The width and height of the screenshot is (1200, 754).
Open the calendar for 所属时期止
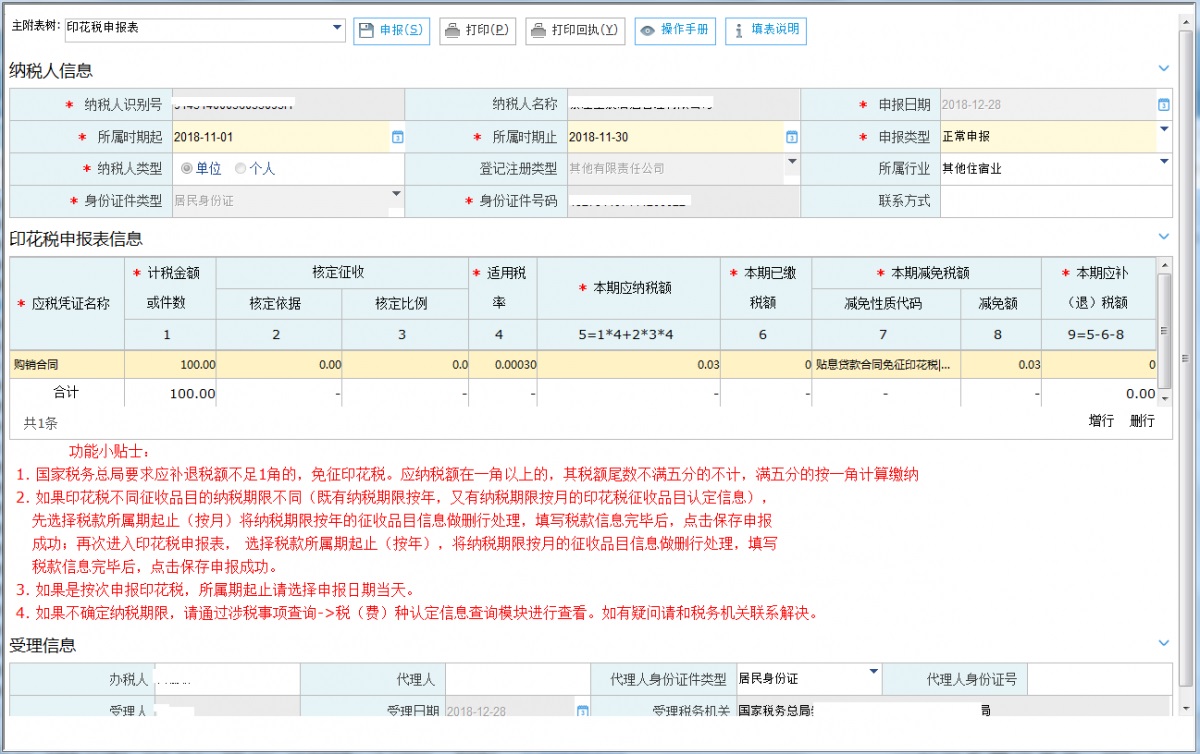click(x=792, y=137)
